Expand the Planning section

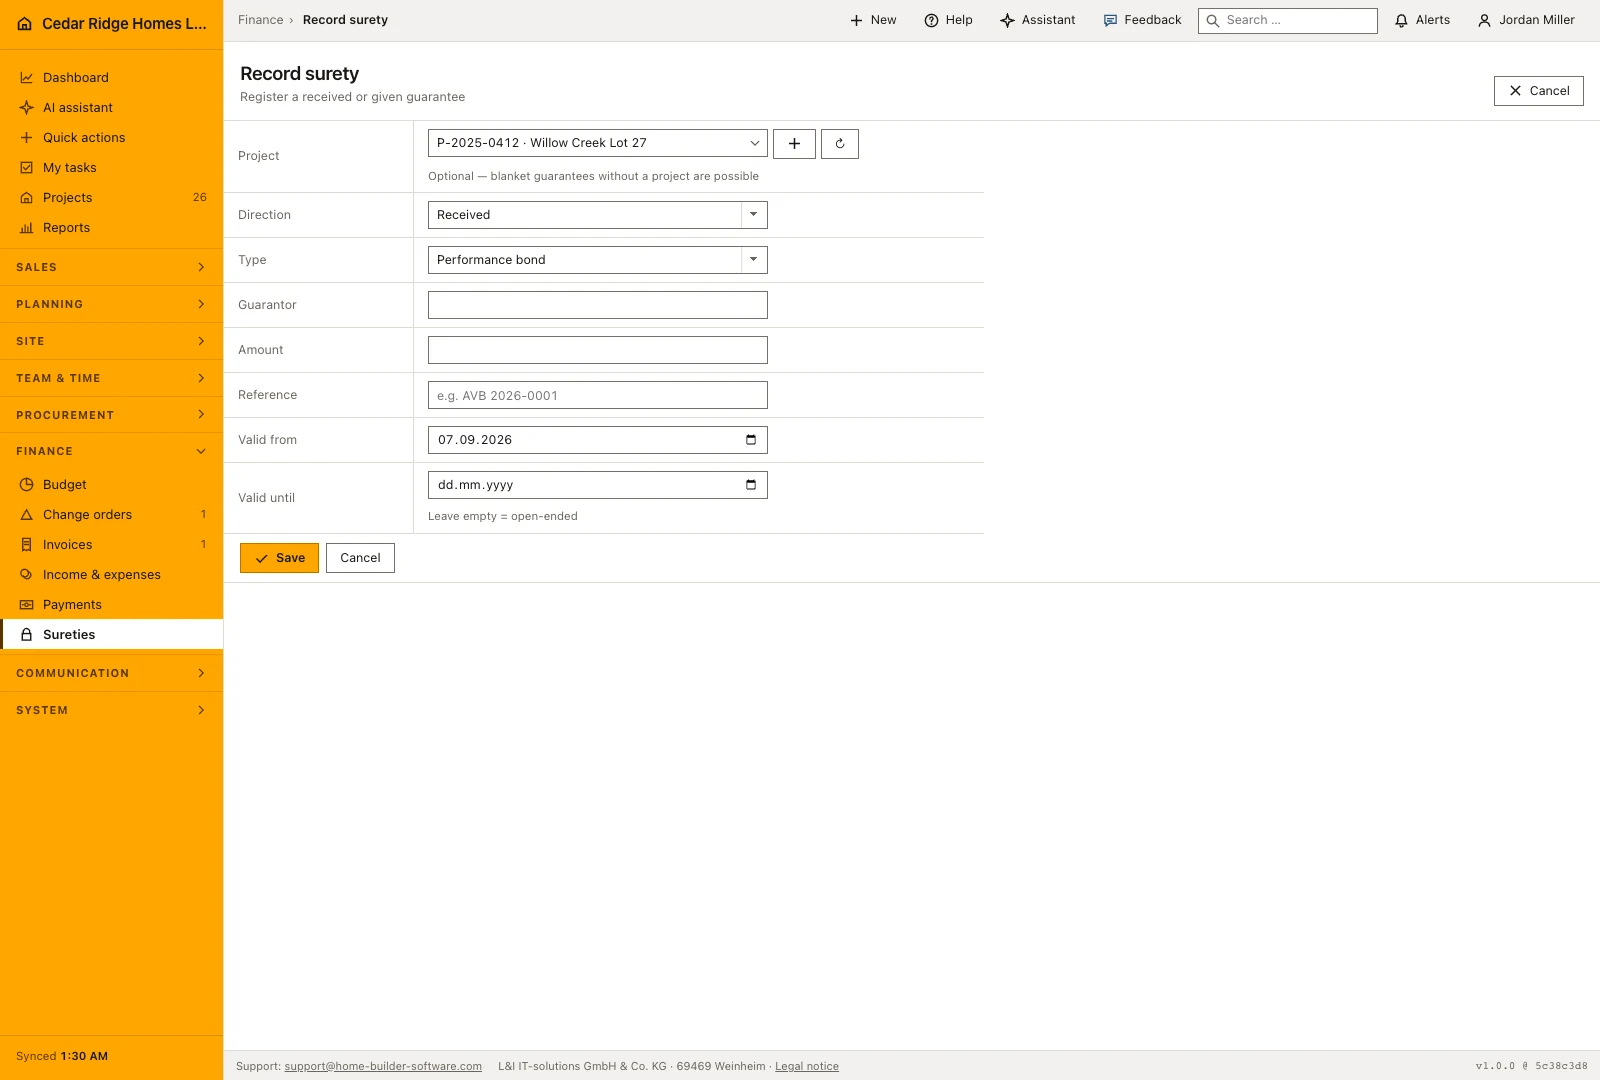click(111, 304)
